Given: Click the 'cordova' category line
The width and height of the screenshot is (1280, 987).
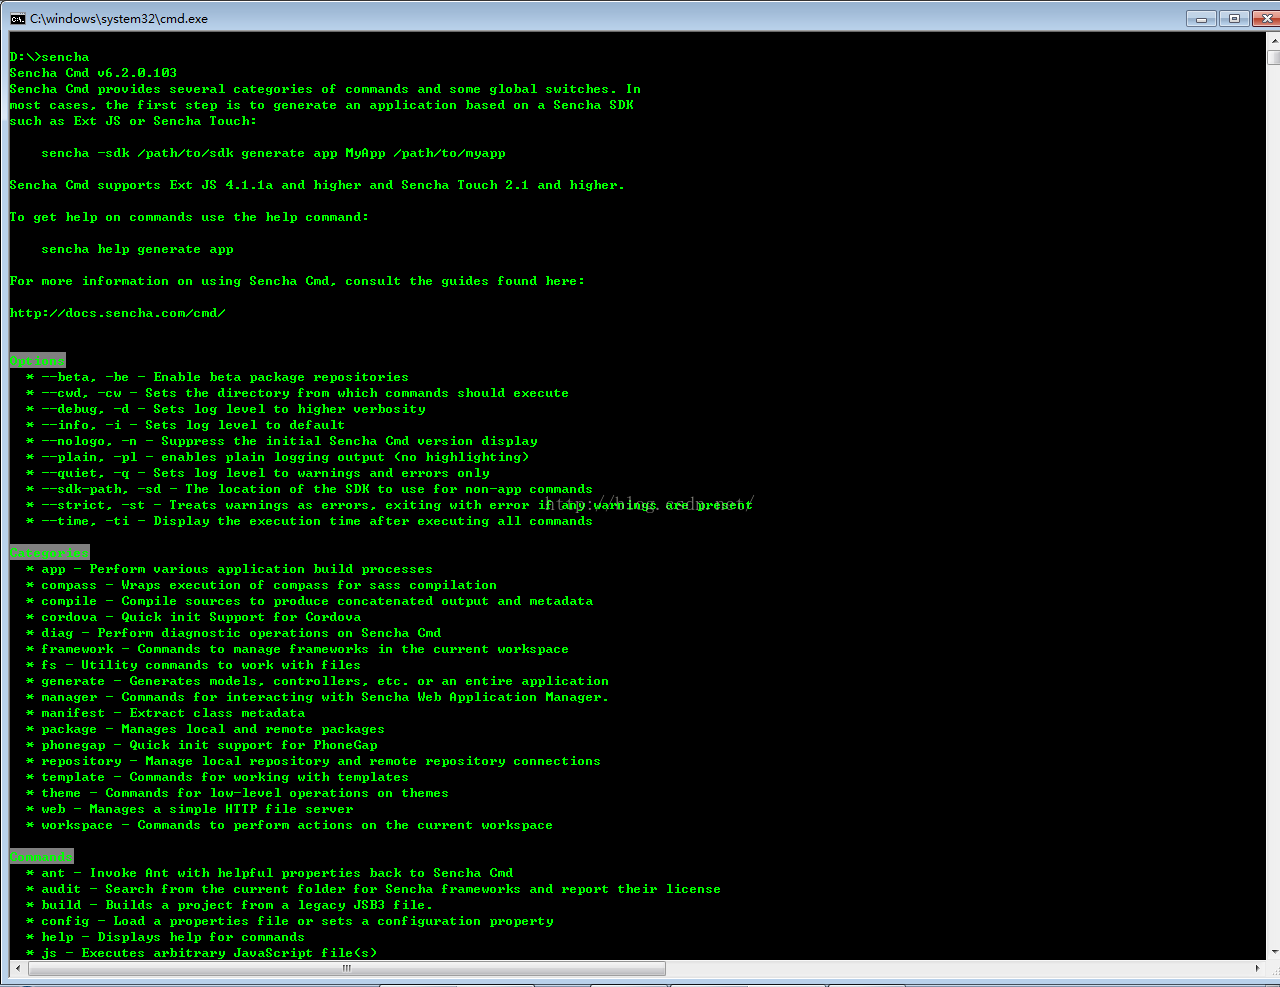Looking at the screenshot, I should pos(193,617).
